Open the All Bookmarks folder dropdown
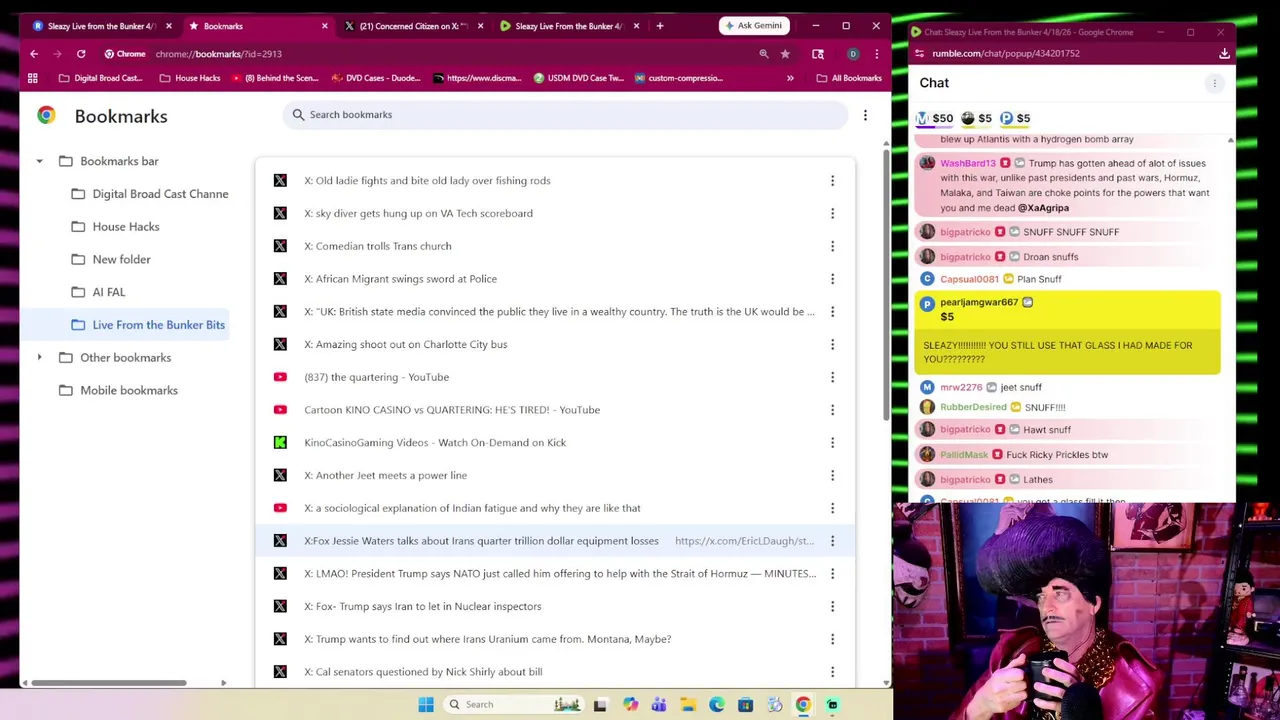Screen dimensions: 1280x720 (x=849, y=78)
